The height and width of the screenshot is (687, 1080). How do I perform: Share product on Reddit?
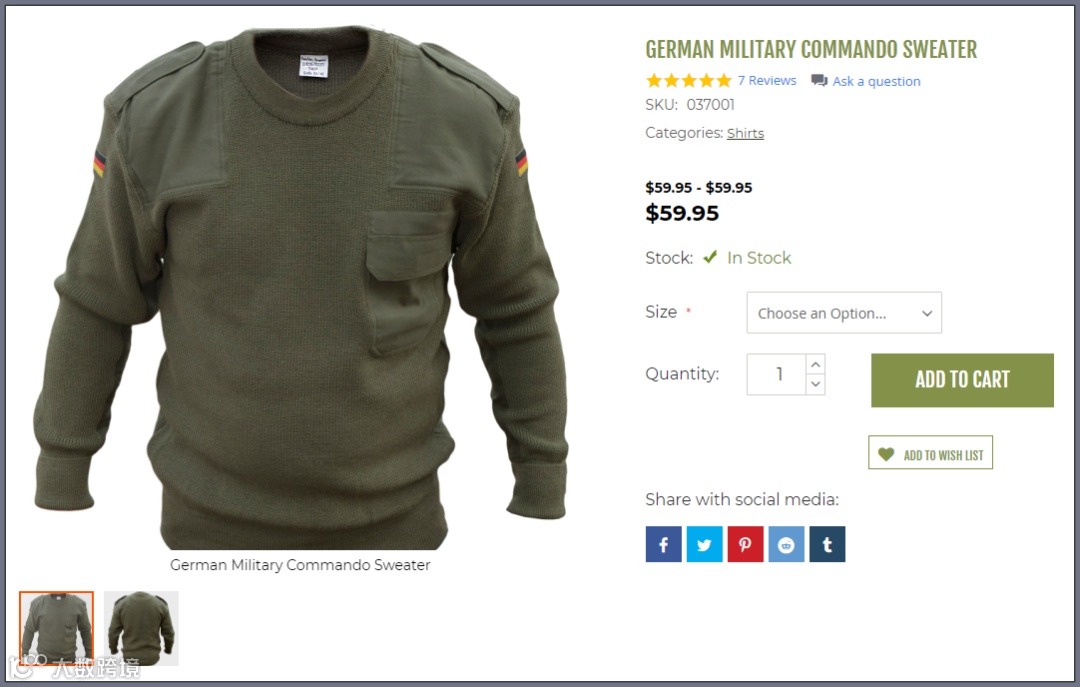click(786, 544)
